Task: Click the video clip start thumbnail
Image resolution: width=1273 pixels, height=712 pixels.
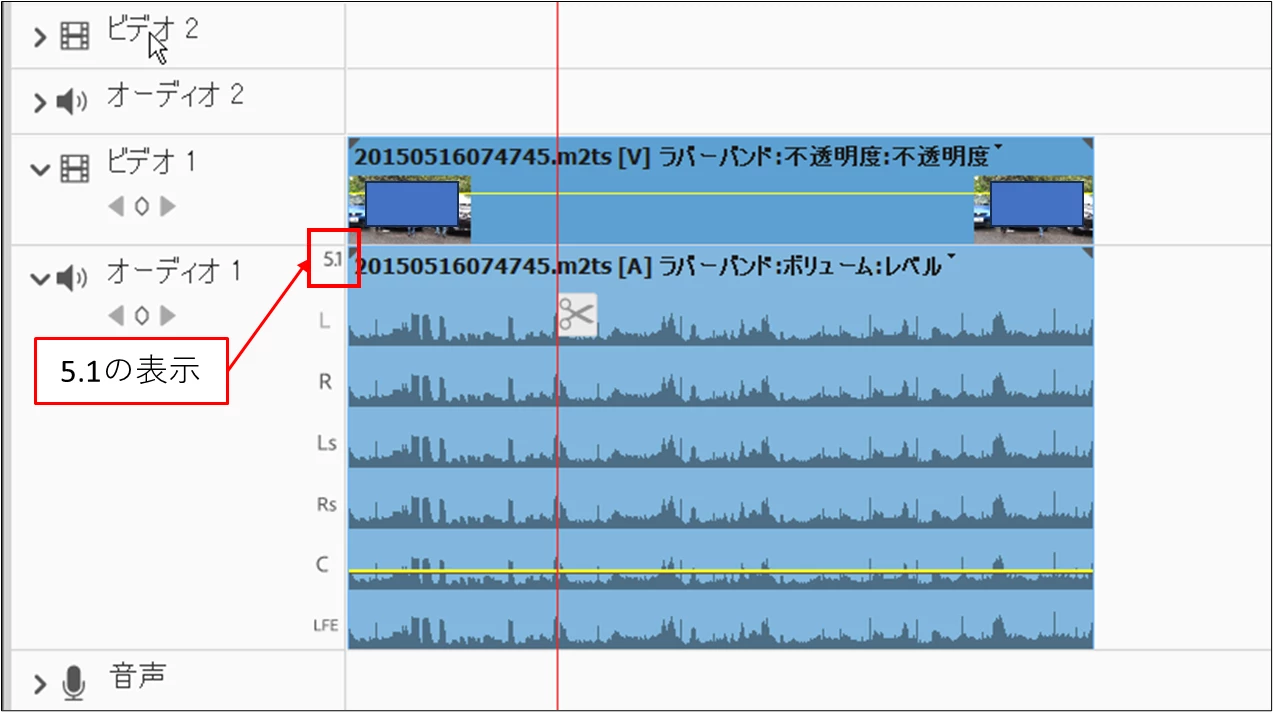Action: coord(410,209)
